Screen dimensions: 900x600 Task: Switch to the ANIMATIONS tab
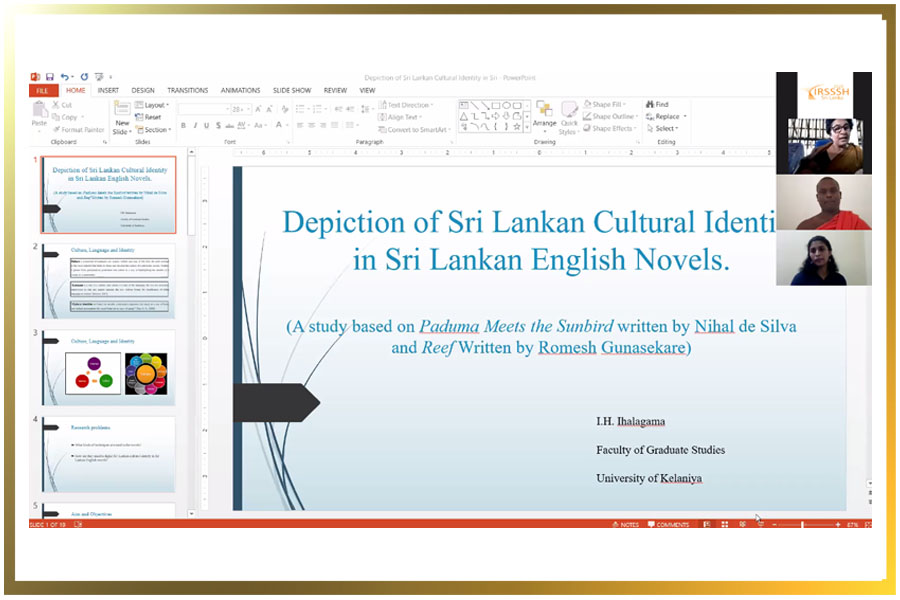tap(240, 91)
